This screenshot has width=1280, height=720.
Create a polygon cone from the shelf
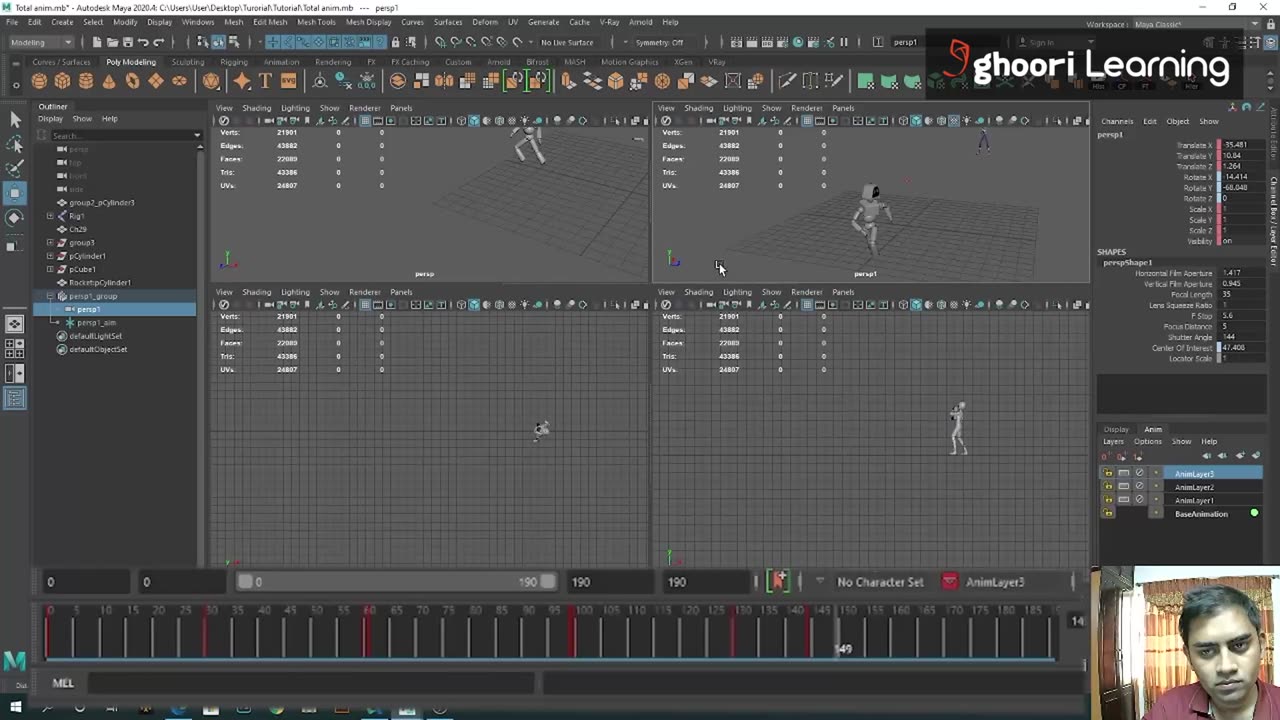109,81
